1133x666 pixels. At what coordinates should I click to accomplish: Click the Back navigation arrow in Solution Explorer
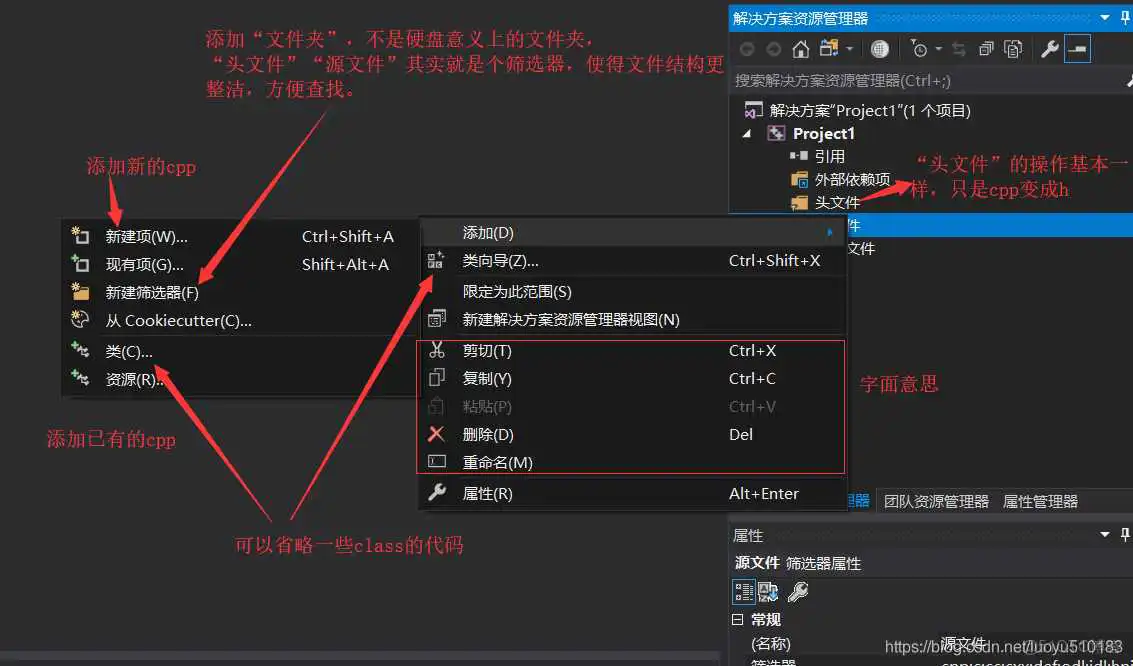coord(745,48)
